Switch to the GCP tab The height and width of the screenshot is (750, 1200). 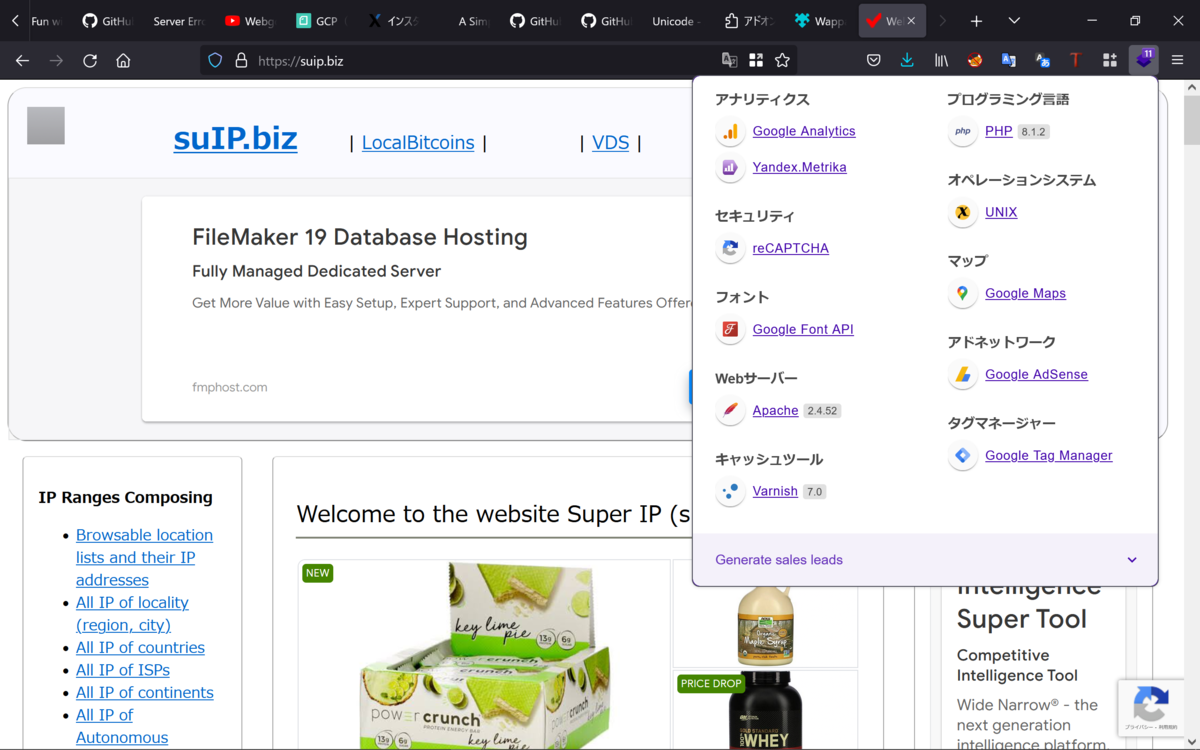coord(322,21)
